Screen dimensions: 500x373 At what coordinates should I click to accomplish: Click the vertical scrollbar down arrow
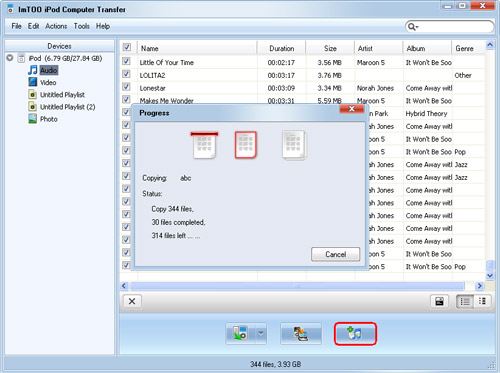click(x=490, y=276)
